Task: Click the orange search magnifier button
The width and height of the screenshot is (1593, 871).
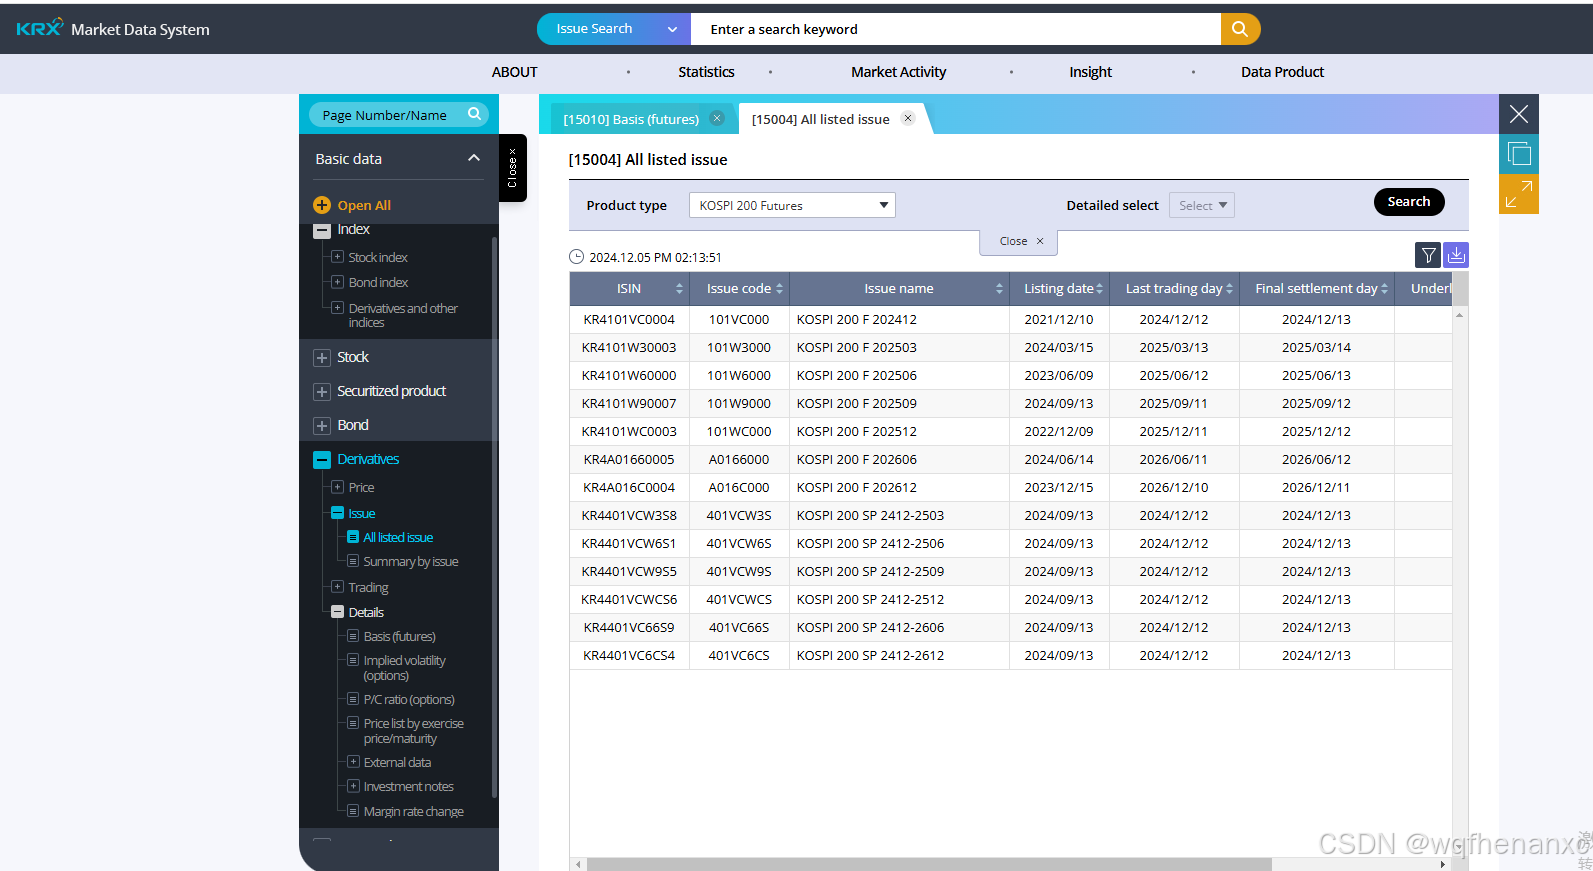Action: click(1240, 29)
